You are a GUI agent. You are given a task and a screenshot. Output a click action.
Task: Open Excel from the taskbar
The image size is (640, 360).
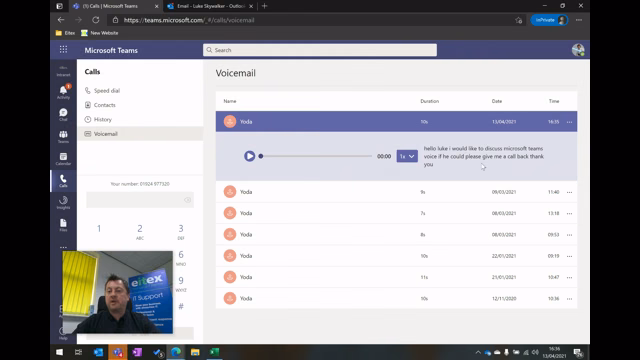click(x=215, y=352)
